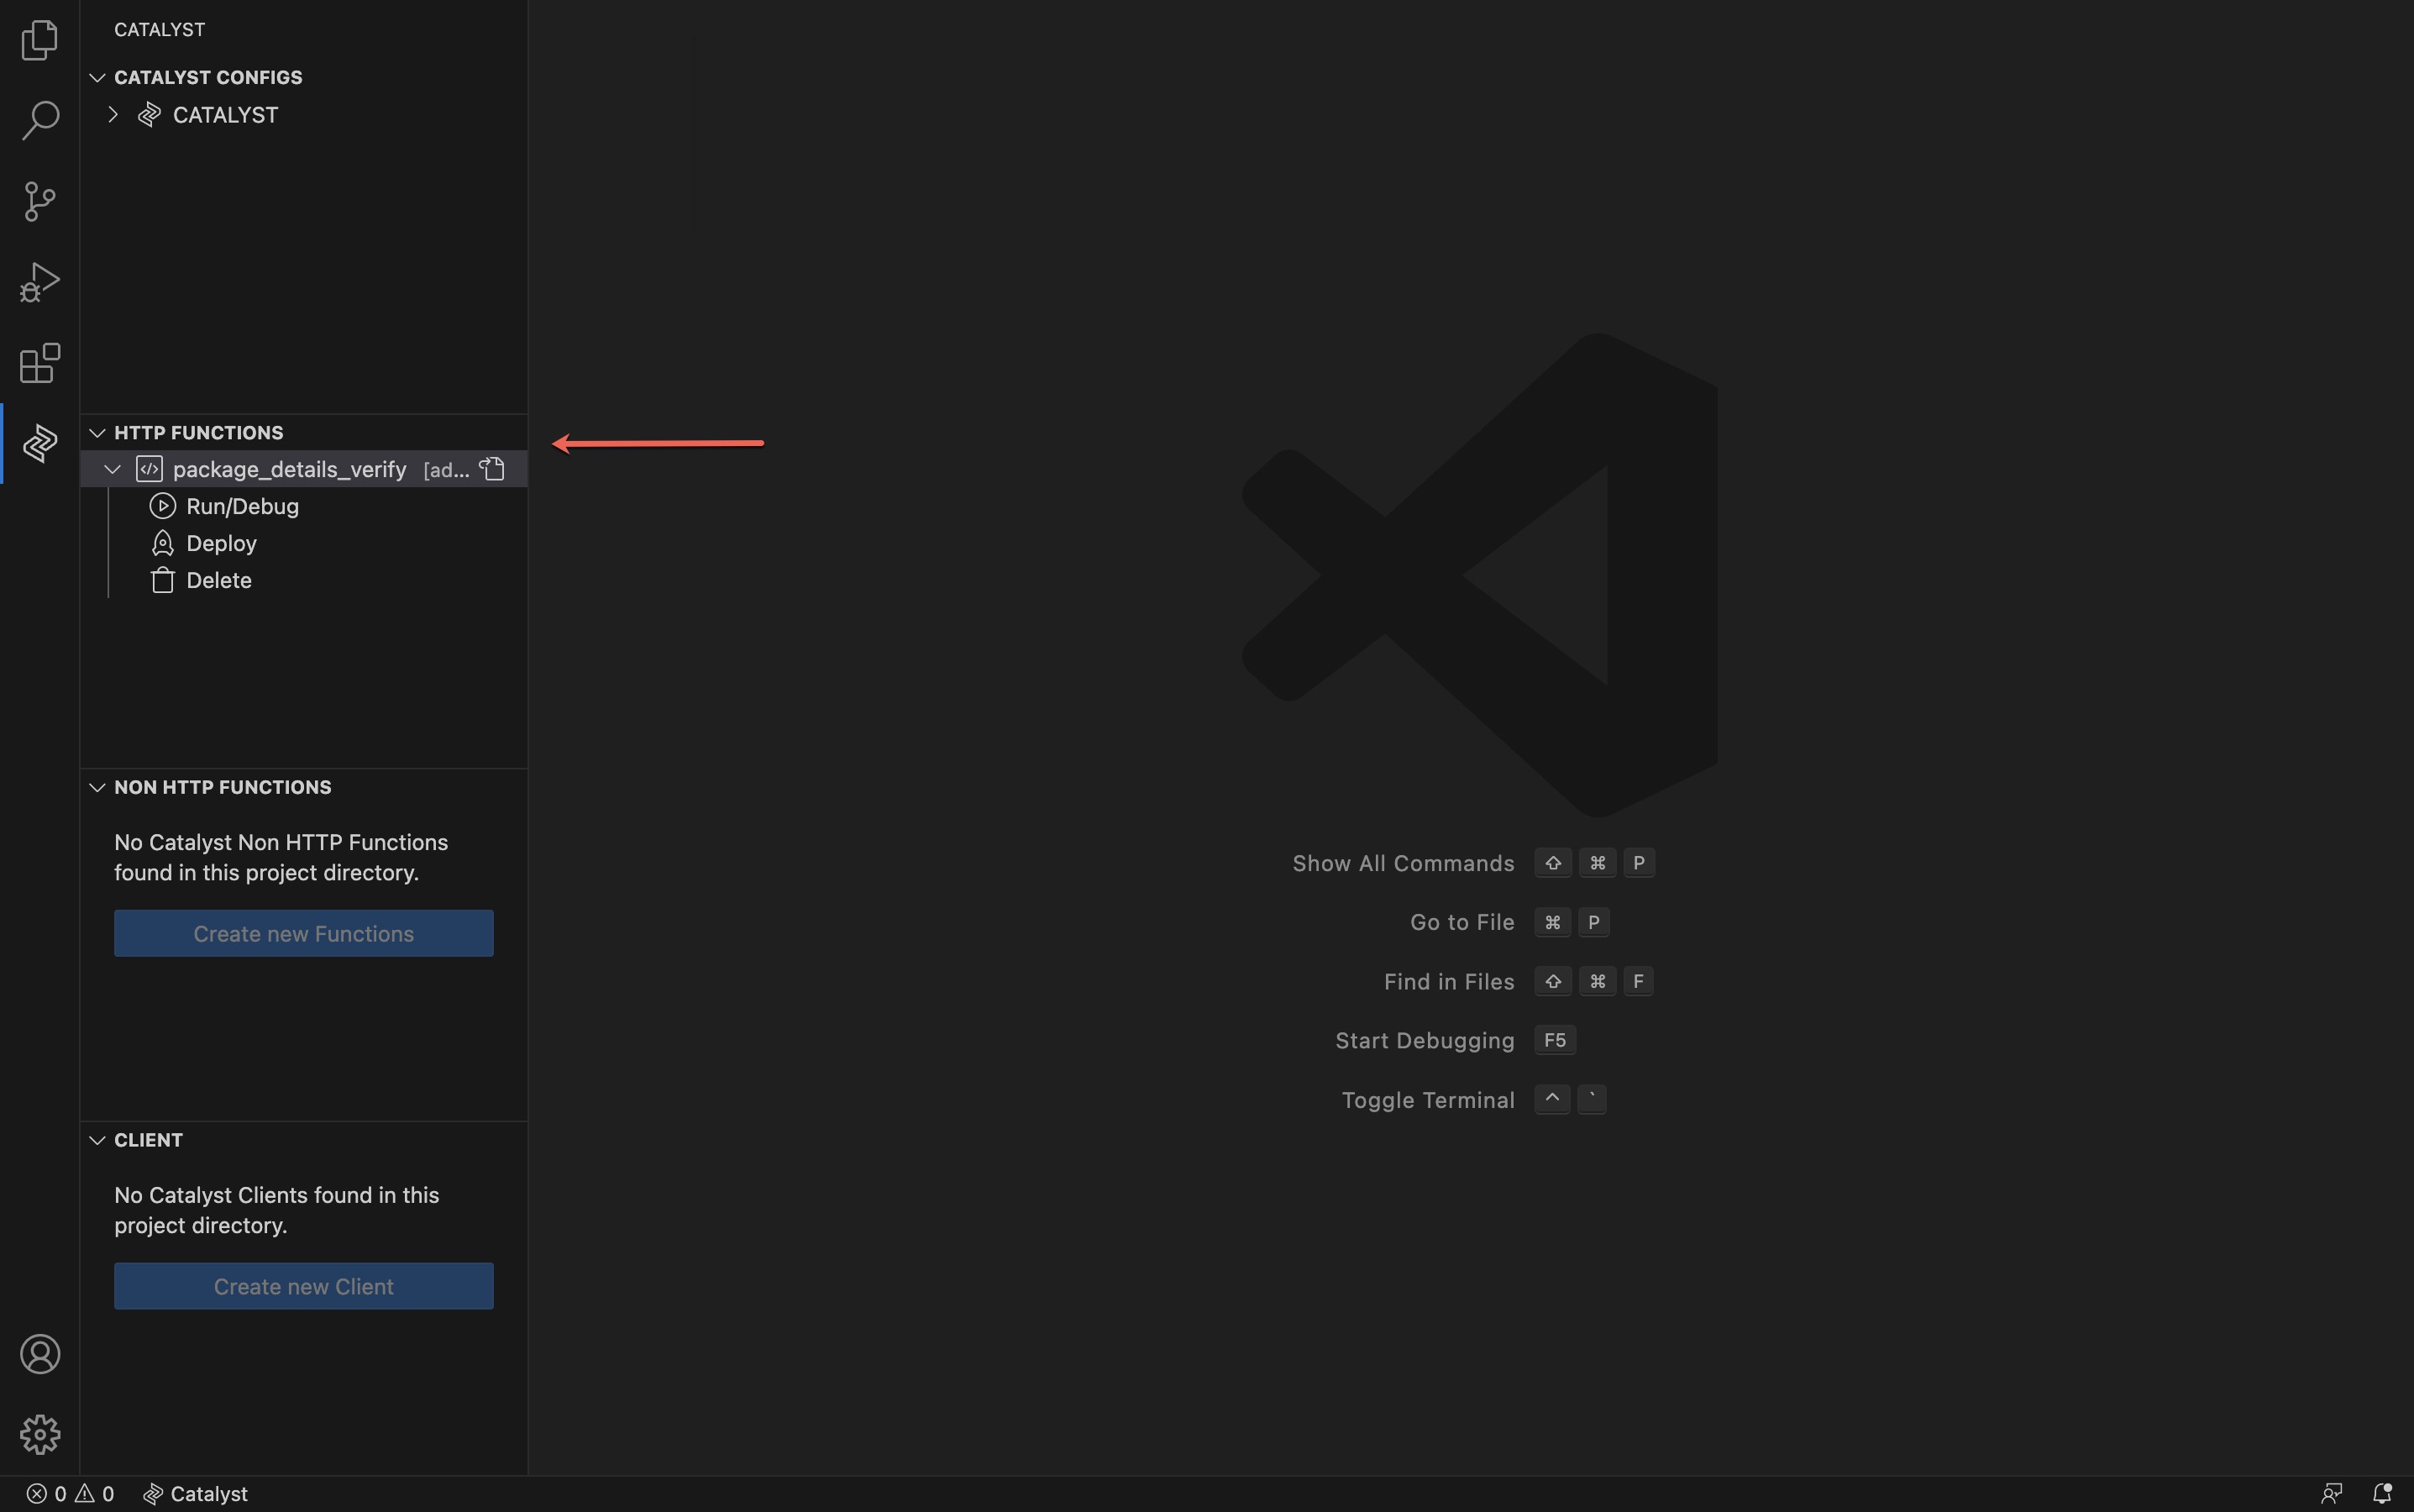Image resolution: width=2414 pixels, height=1512 pixels.
Task: Collapse the CLIENT section
Action: (96, 1141)
